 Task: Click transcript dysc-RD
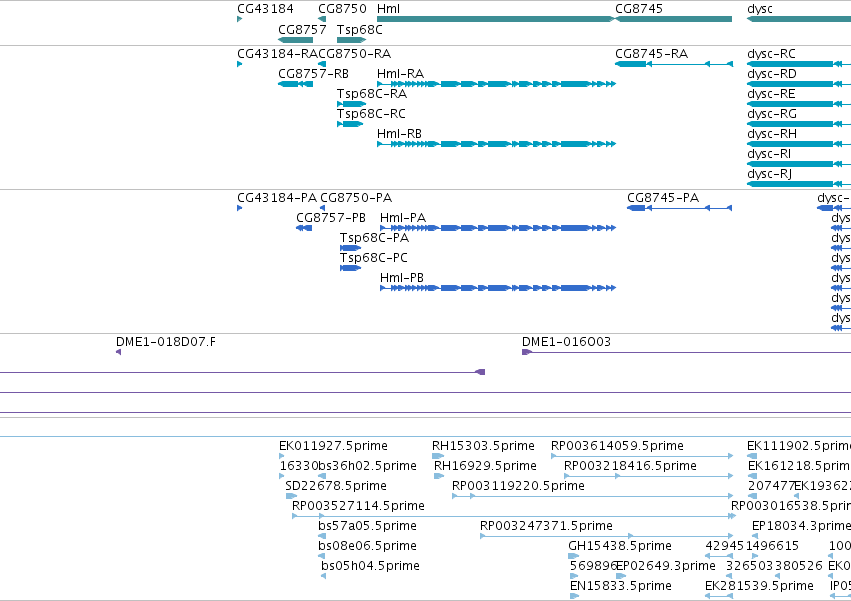[x=799, y=84]
